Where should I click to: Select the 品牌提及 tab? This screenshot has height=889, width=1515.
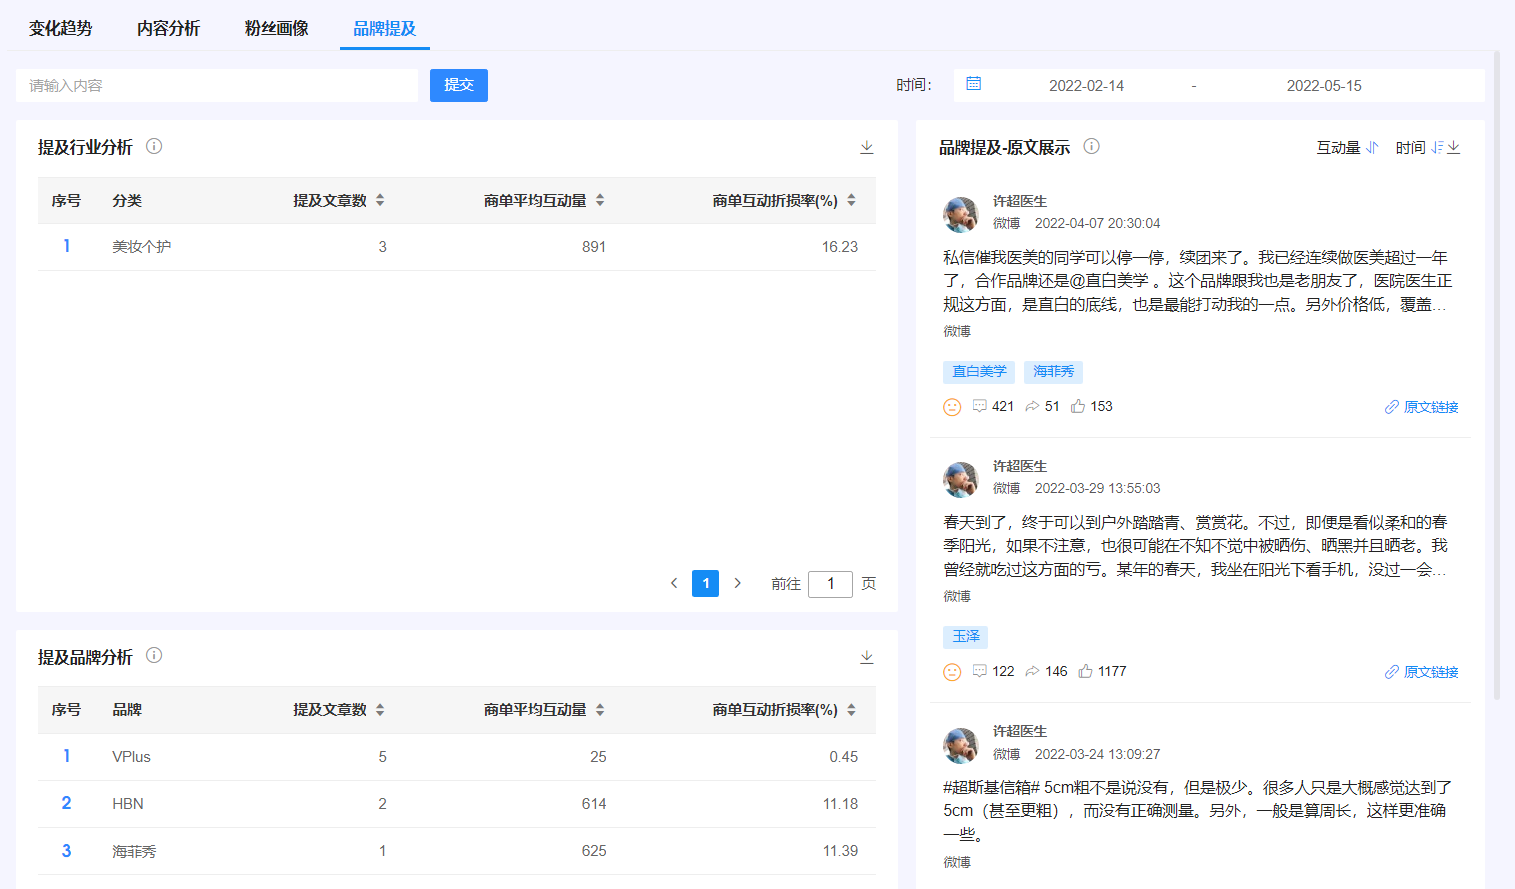coord(385,28)
